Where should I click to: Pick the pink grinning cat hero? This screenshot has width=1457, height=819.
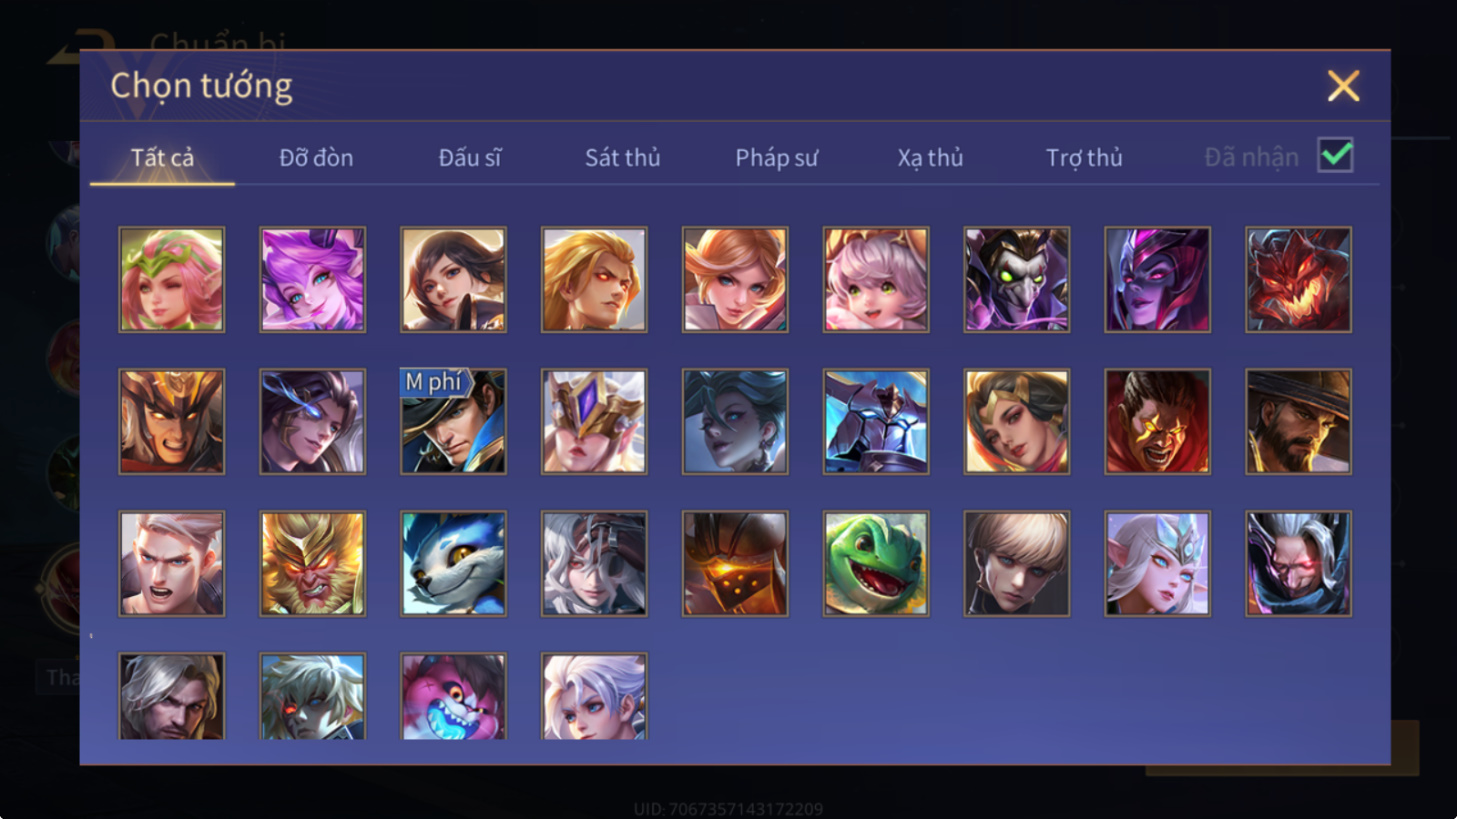[x=453, y=696]
